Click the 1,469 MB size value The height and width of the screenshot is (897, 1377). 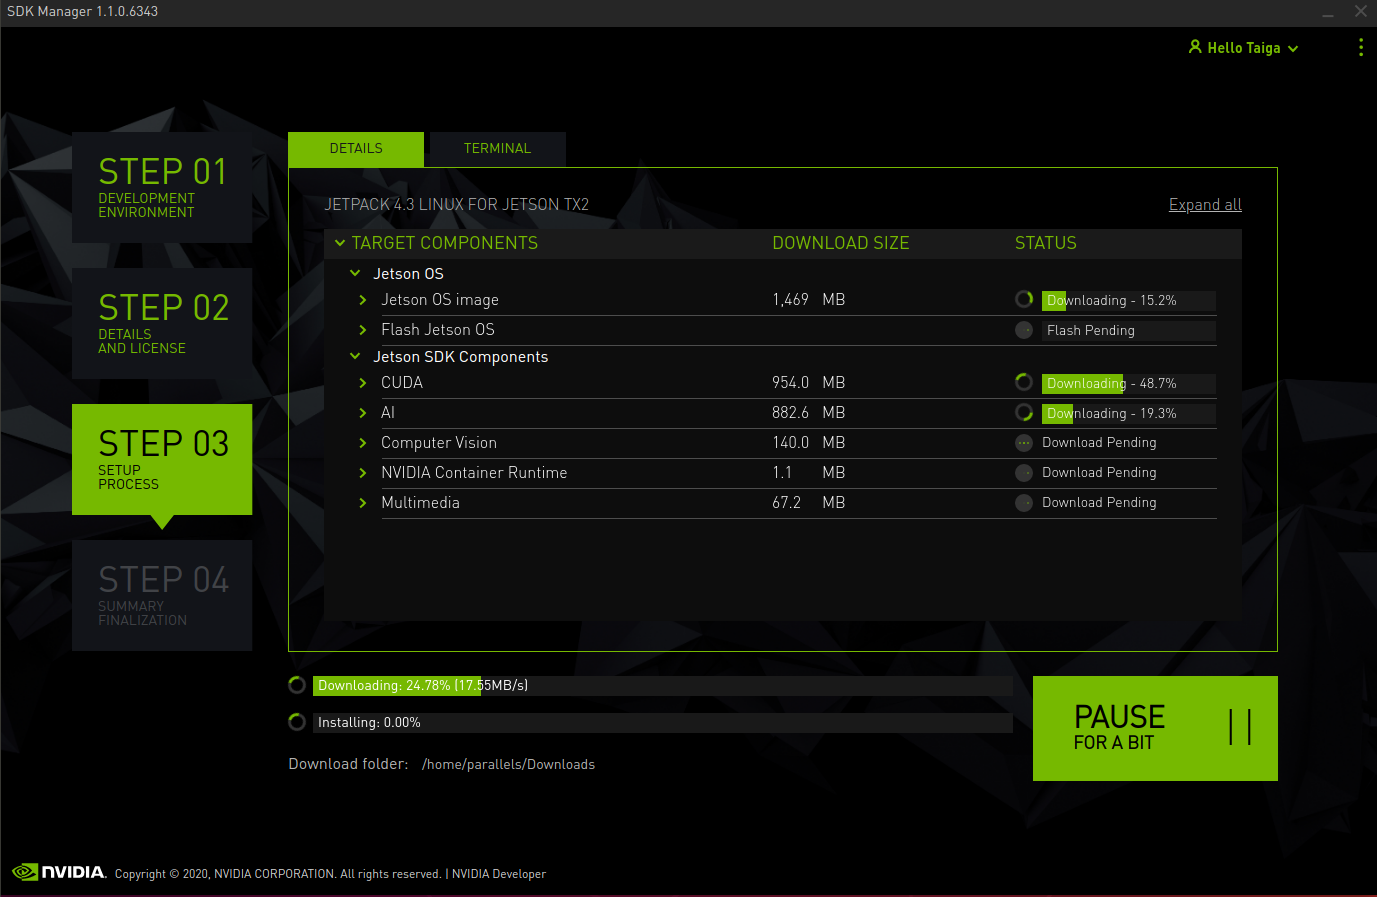[809, 299]
